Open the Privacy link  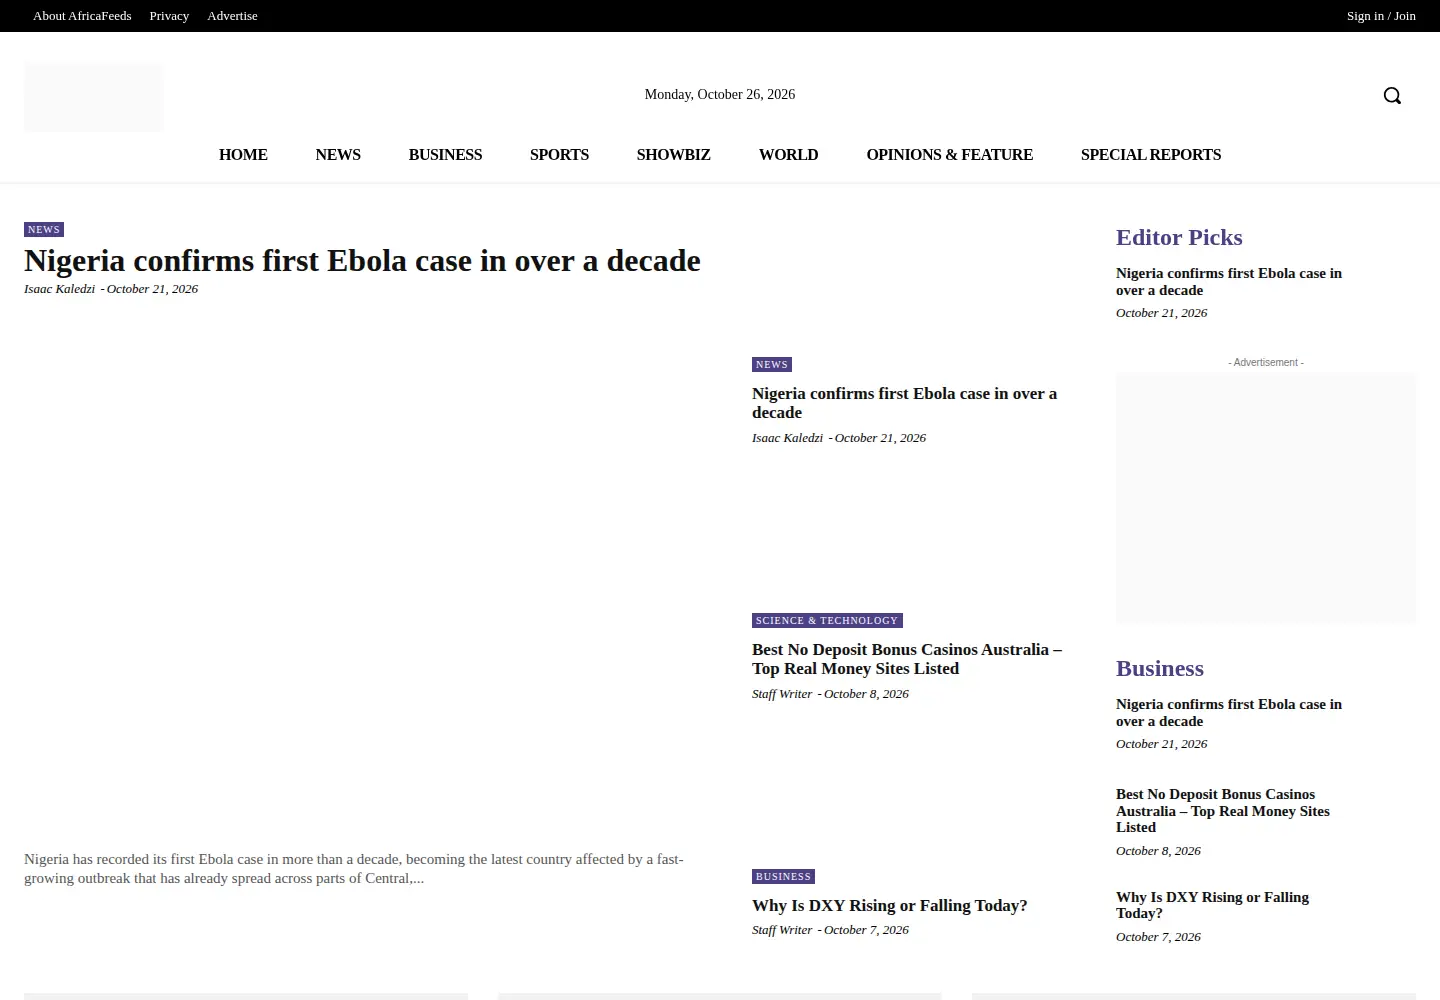coord(169,16)
